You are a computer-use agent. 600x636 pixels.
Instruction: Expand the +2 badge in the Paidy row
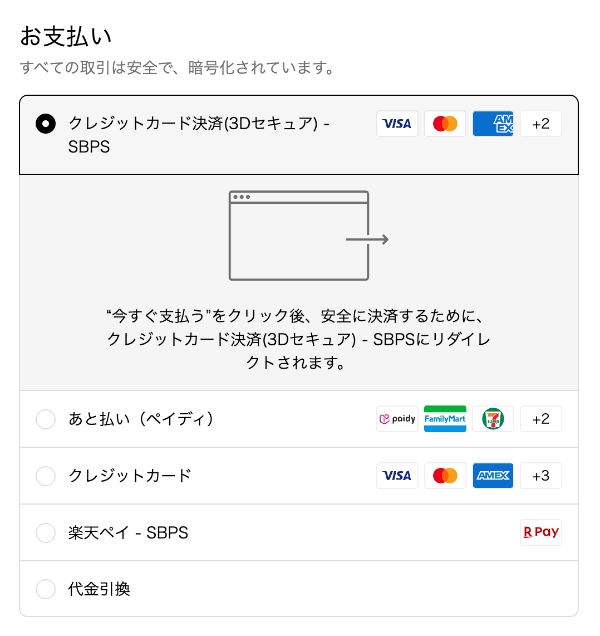click(541, 419)
